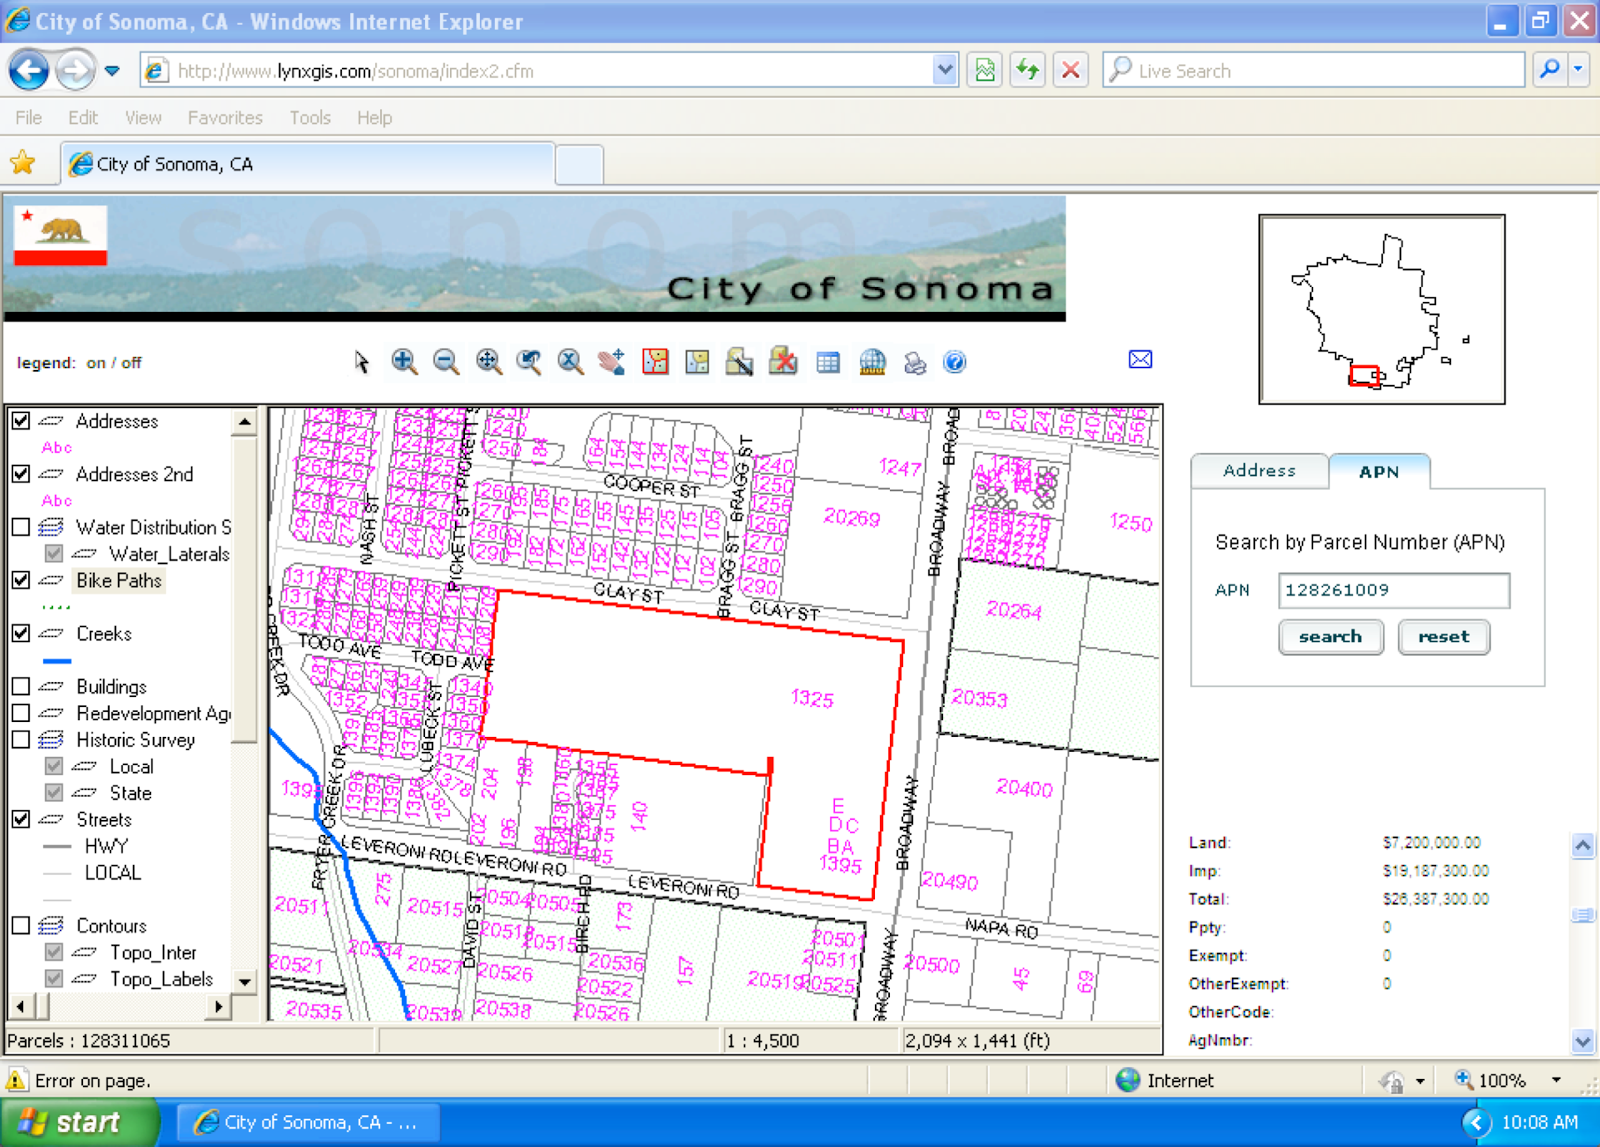Activate the zoom out magnifier tool
Screen dimensions: 1600x1147
pyautogui.click(x=446, y=362)
